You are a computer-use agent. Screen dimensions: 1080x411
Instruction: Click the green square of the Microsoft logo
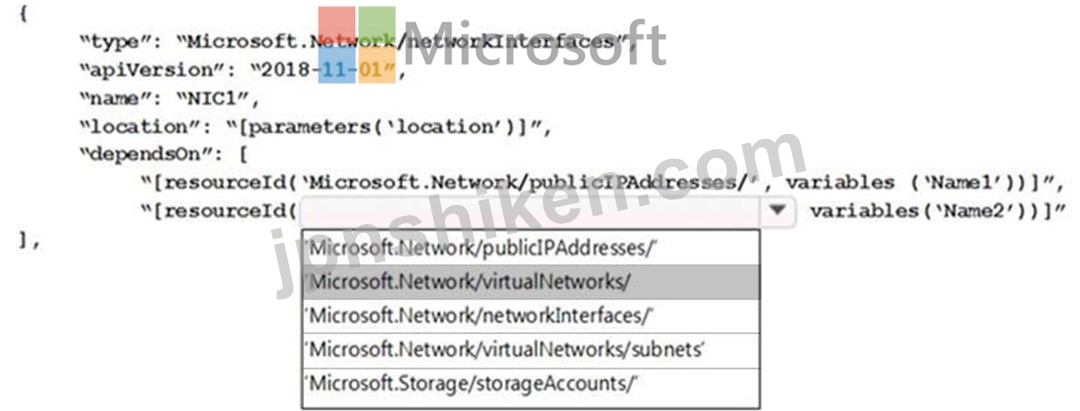[x=377, y=25]
